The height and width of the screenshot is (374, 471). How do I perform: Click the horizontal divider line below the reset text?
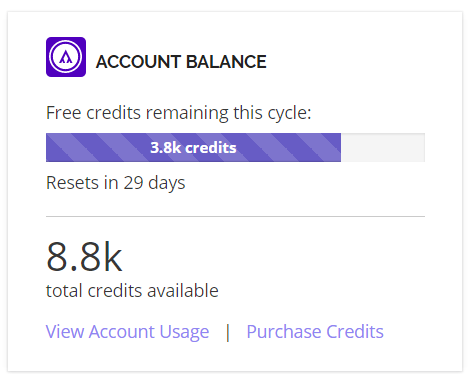tap(235, 216)
